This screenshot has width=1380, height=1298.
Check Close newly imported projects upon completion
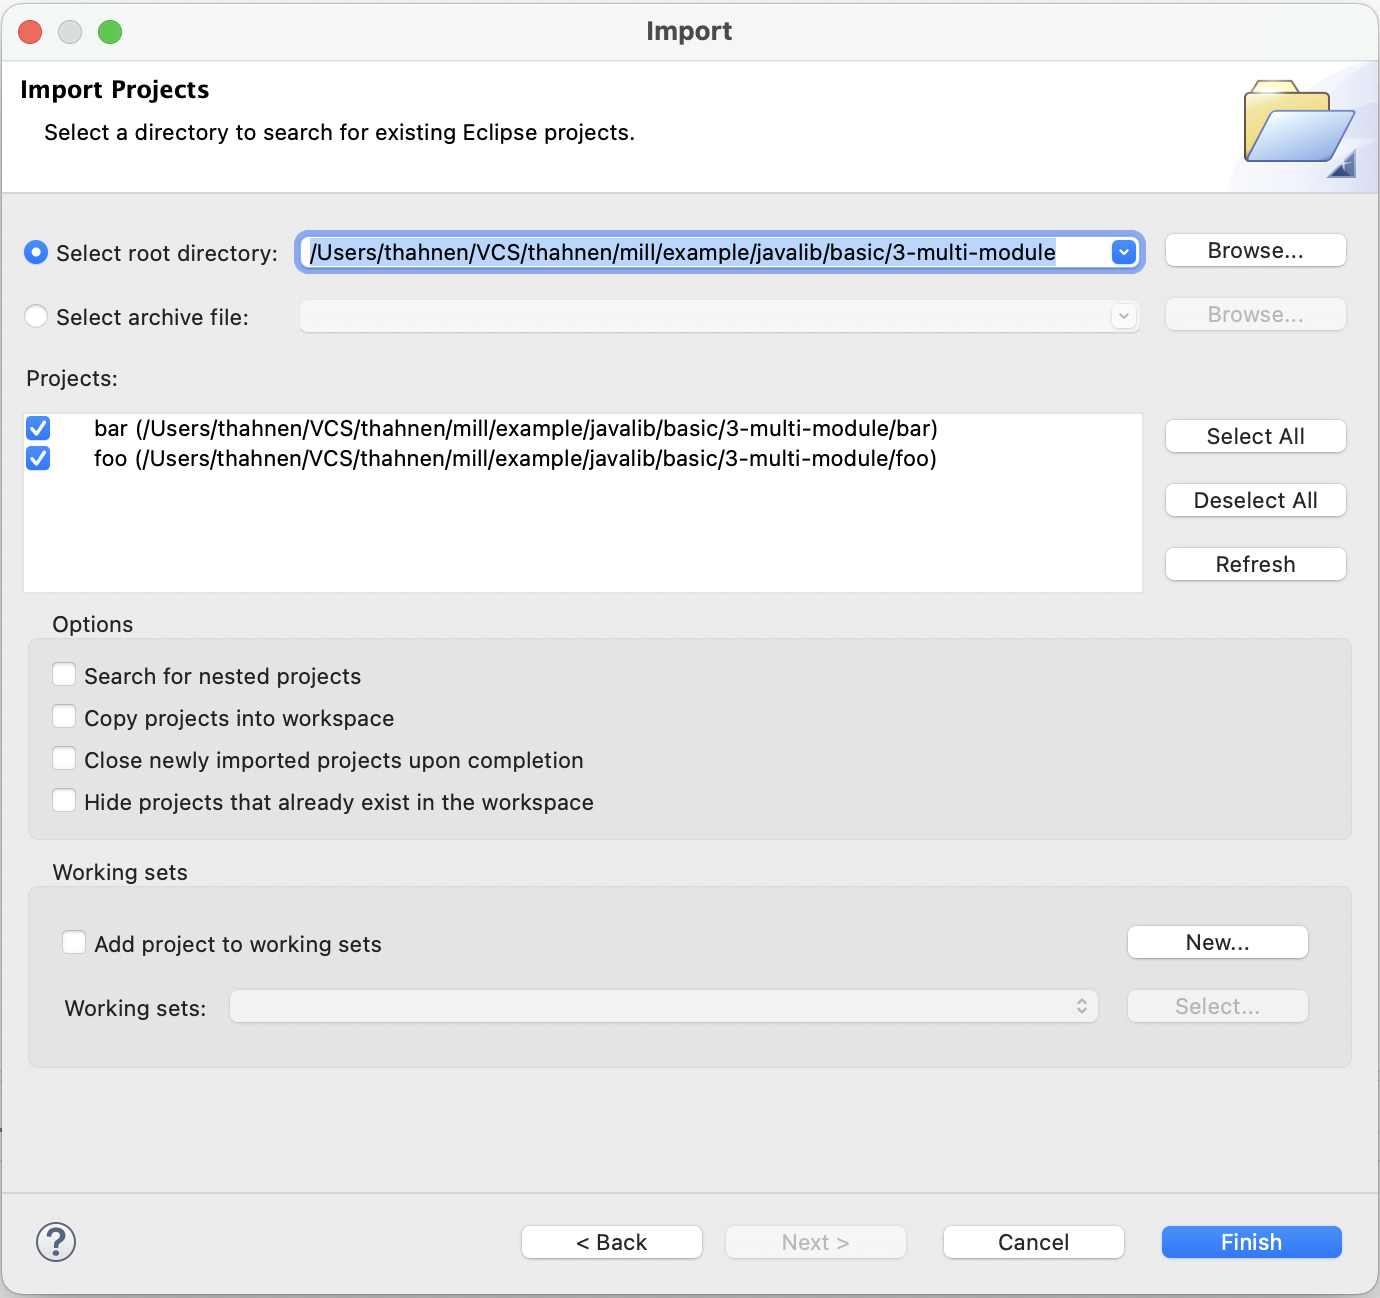click(x=64, y=758)
